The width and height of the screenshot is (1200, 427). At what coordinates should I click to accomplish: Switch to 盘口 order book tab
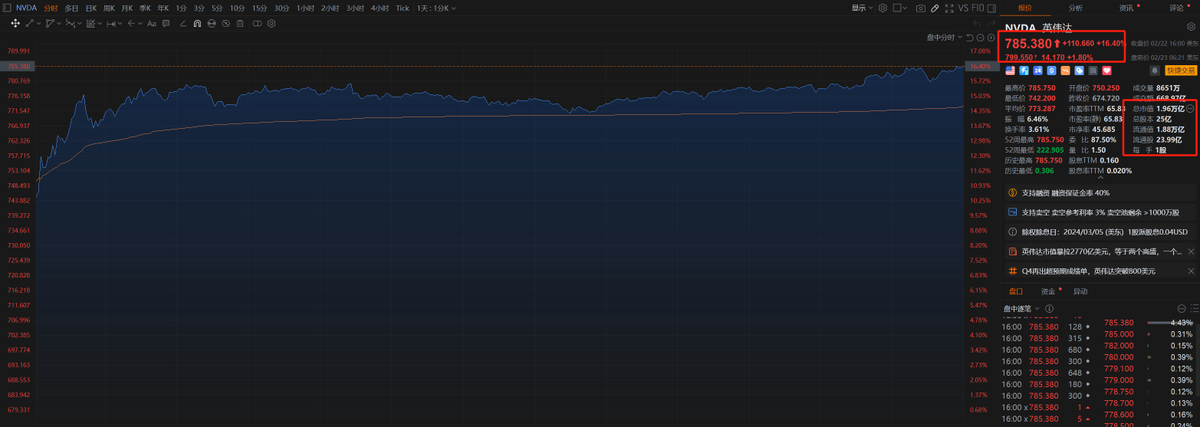(1016, 291)
